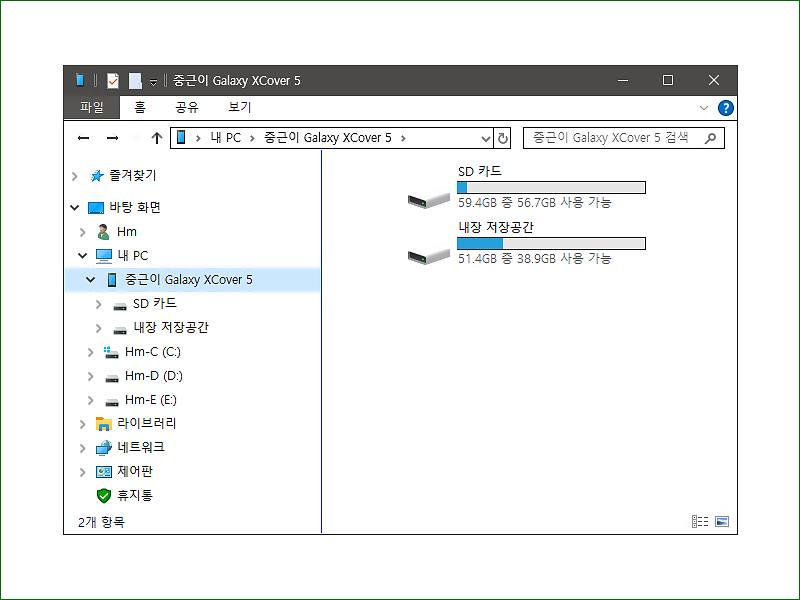
Task: Click the Hm-D (D:) drive icon
Action: [x=112, y=378]
